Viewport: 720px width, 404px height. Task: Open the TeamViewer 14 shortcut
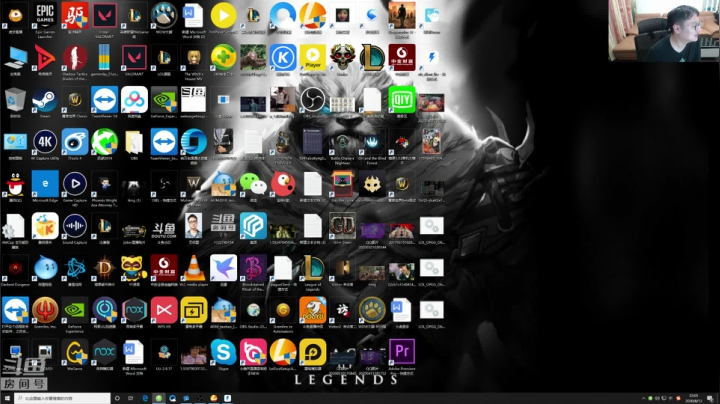coord(105,100)
